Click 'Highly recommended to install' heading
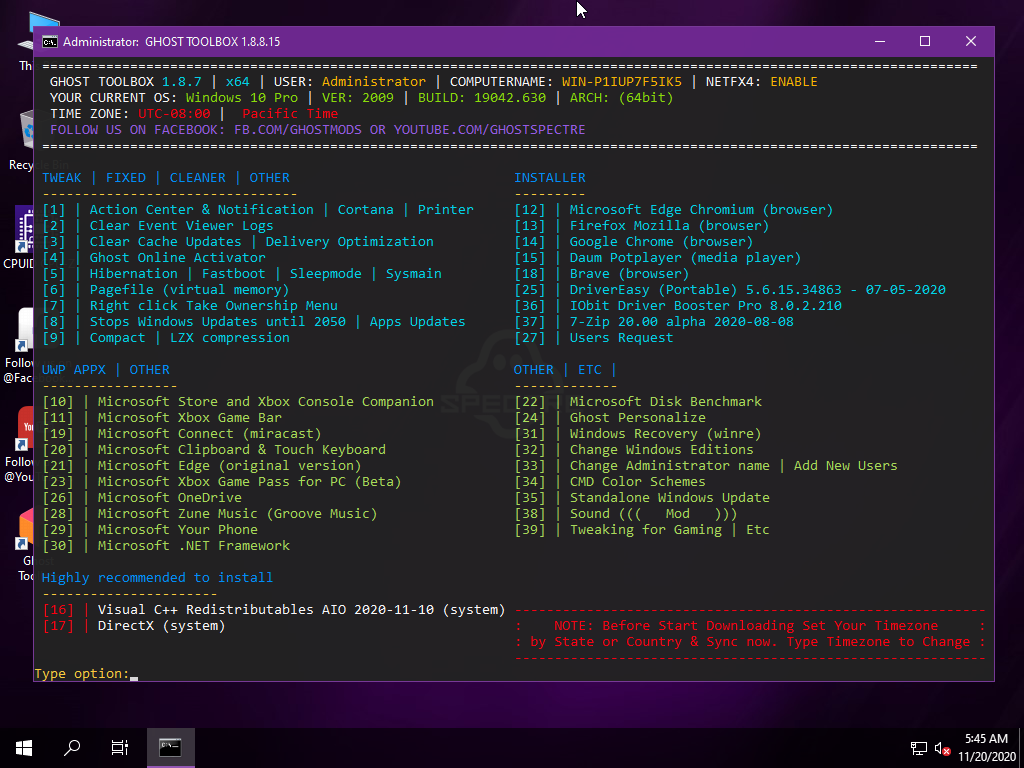Image resolution: width=1024 pixels, height=768 pixels. (157, 577)
